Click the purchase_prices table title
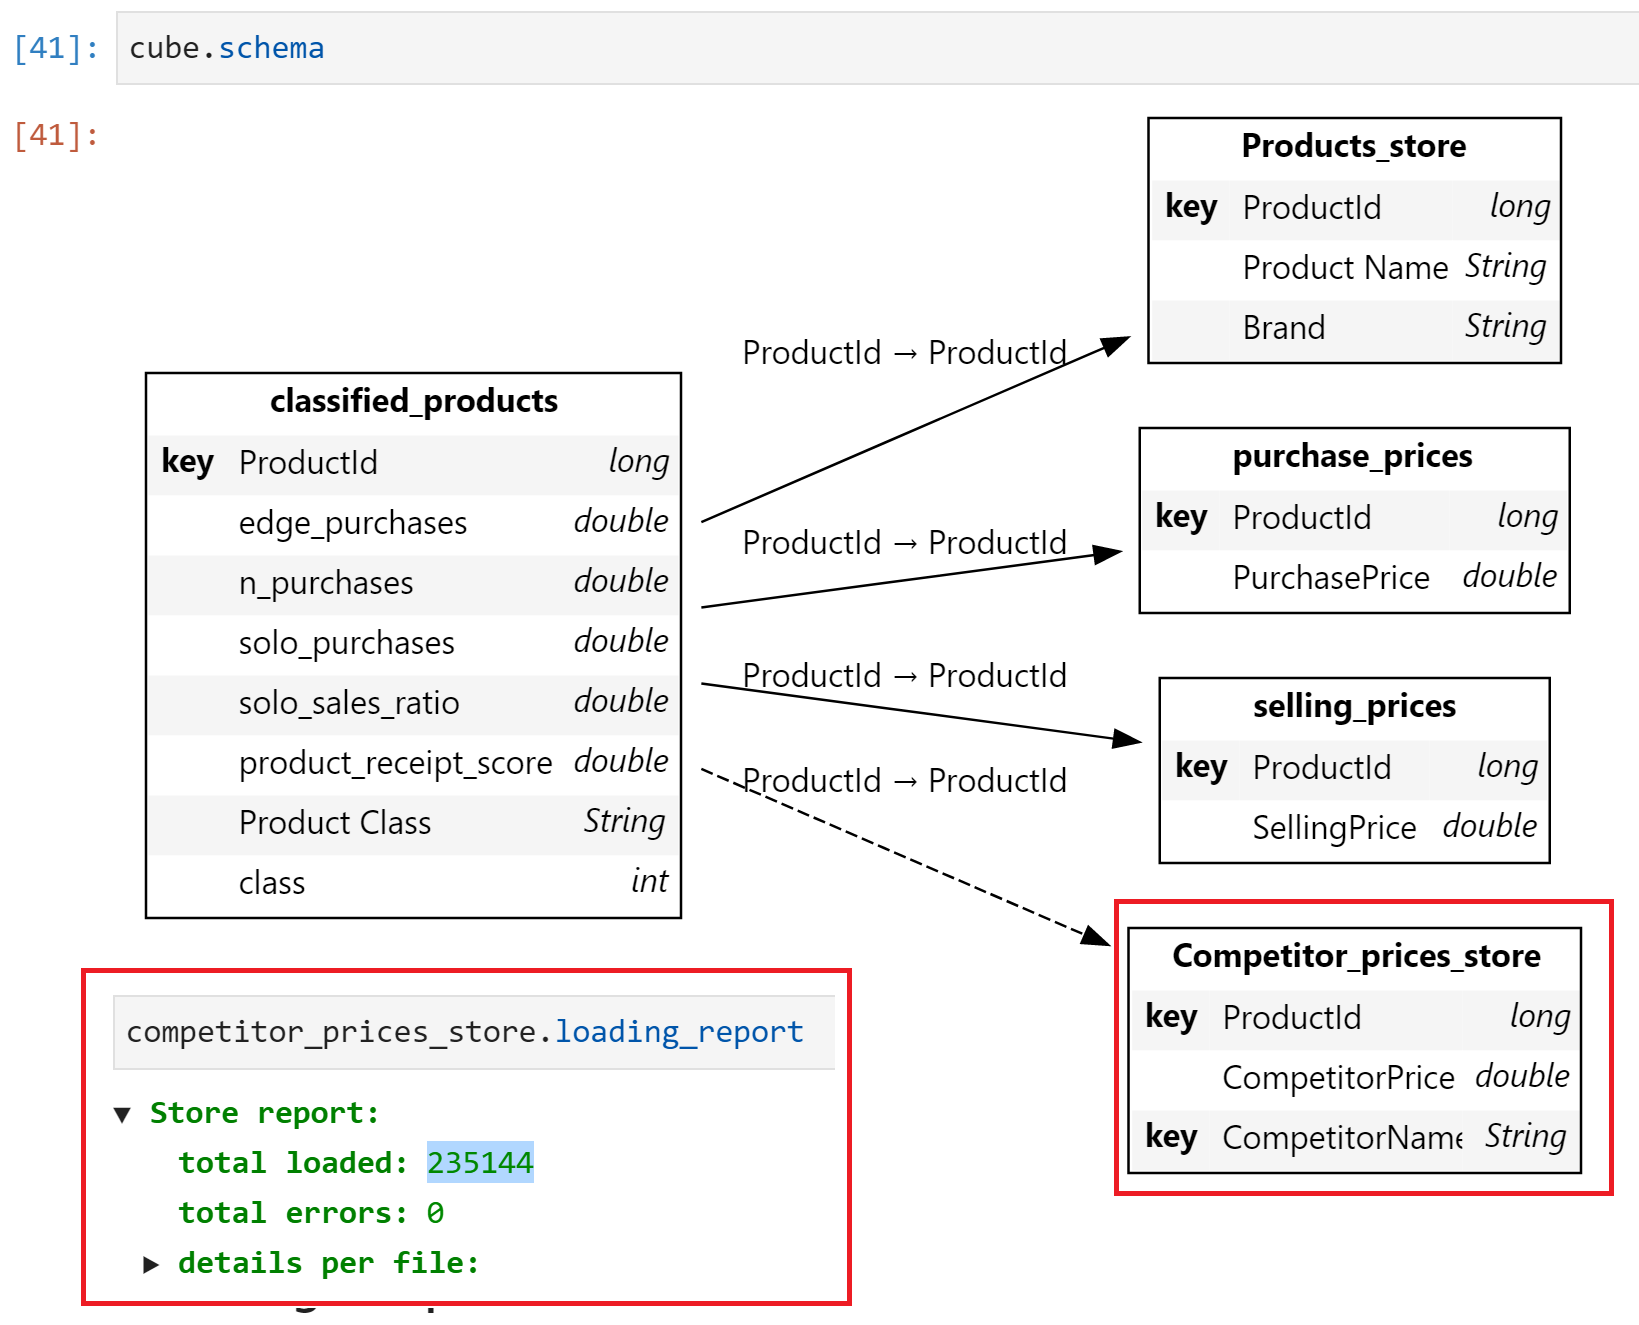 pos(1353,456)
